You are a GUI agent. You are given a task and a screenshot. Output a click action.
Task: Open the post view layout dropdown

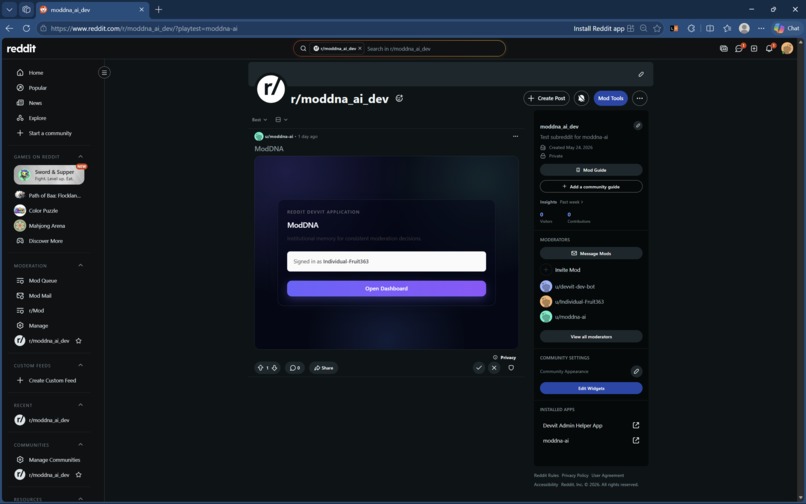tap(281, 120)
